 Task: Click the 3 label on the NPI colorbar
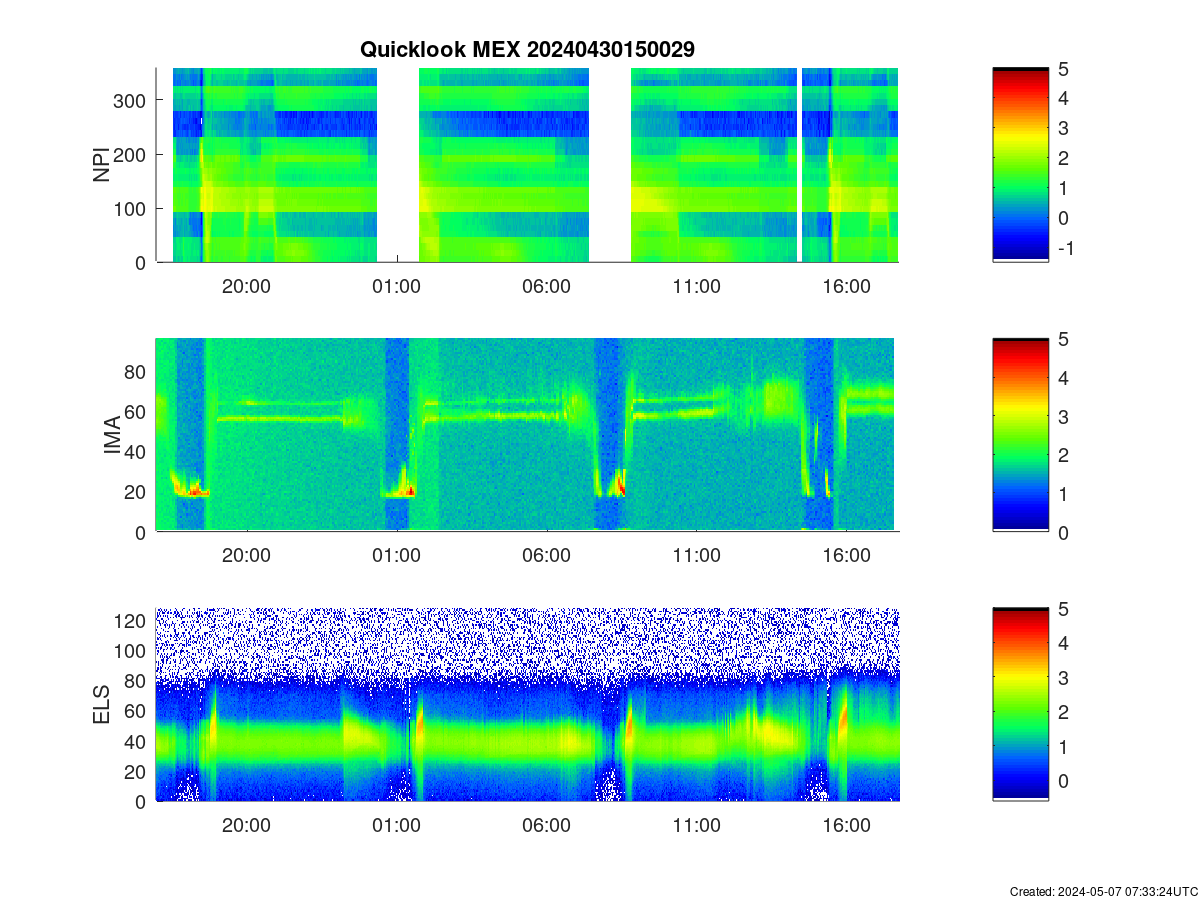coord(1064,128)
